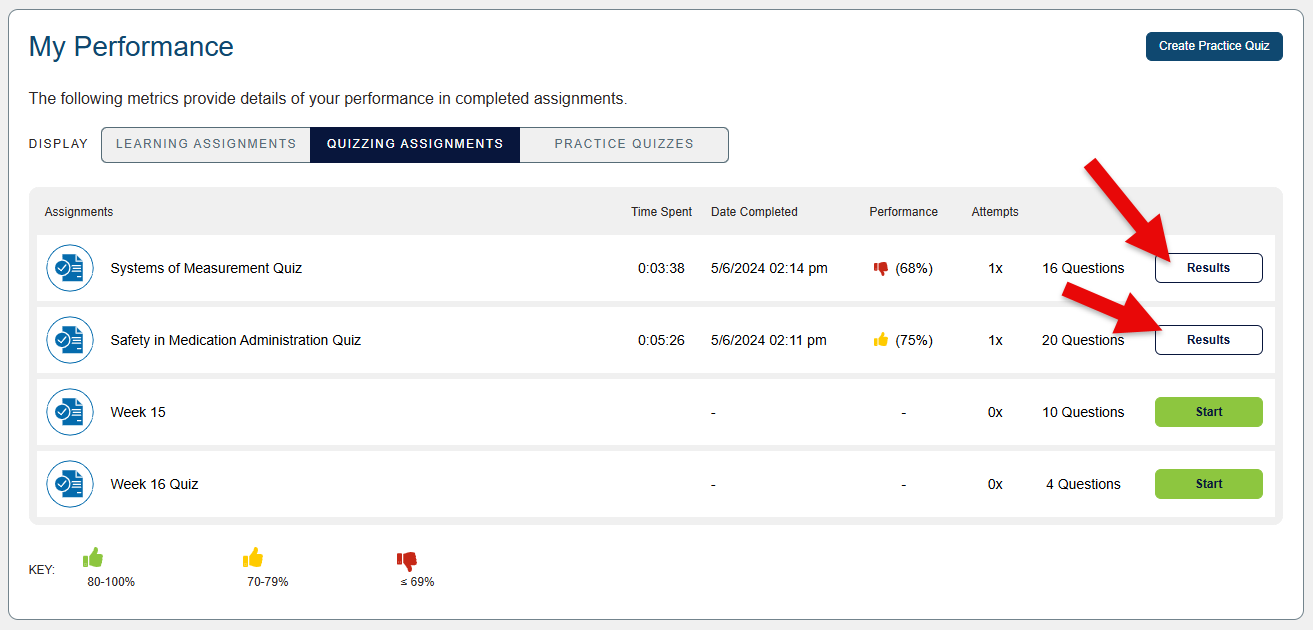Screen dimensions: 1313x630
Task: View Results for Systems of Measurement Quiz
Action: coord(1208,268)
